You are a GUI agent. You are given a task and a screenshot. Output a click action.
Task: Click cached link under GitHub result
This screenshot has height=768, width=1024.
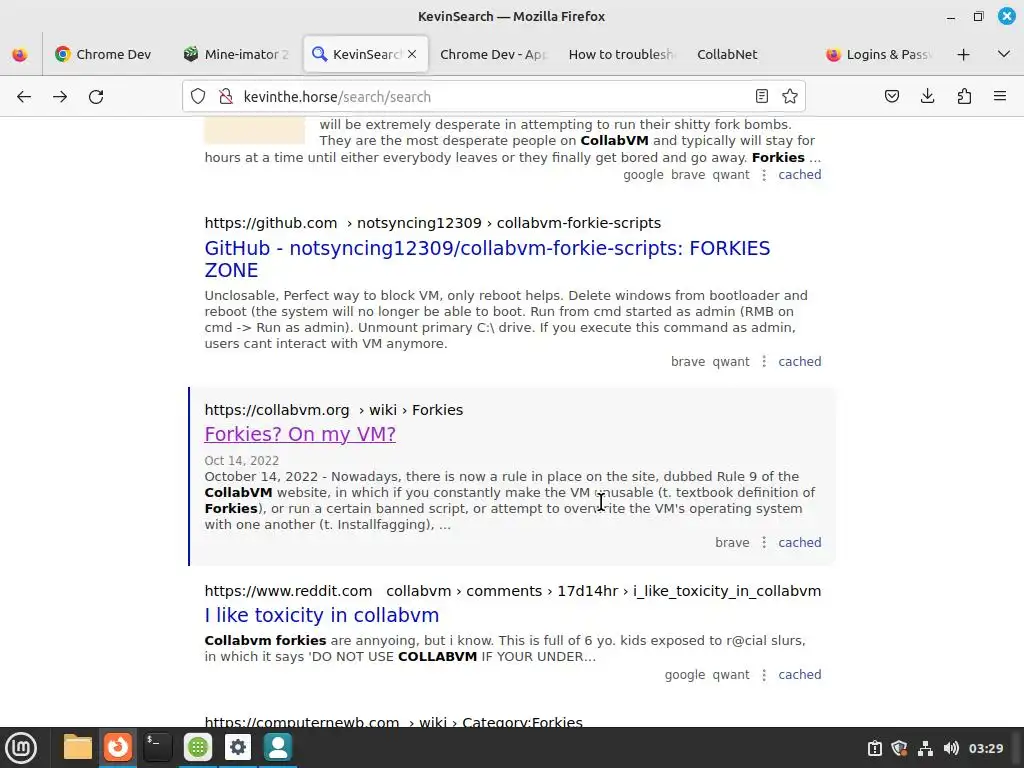(799, 361)
